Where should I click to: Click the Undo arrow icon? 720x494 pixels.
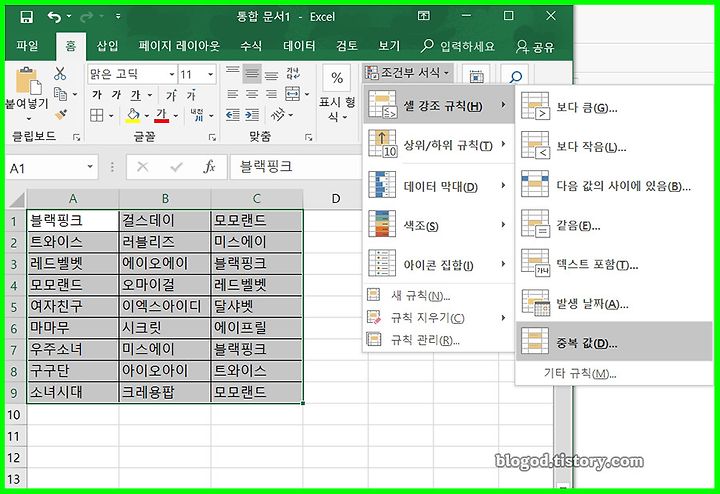[x=54, y=17]
